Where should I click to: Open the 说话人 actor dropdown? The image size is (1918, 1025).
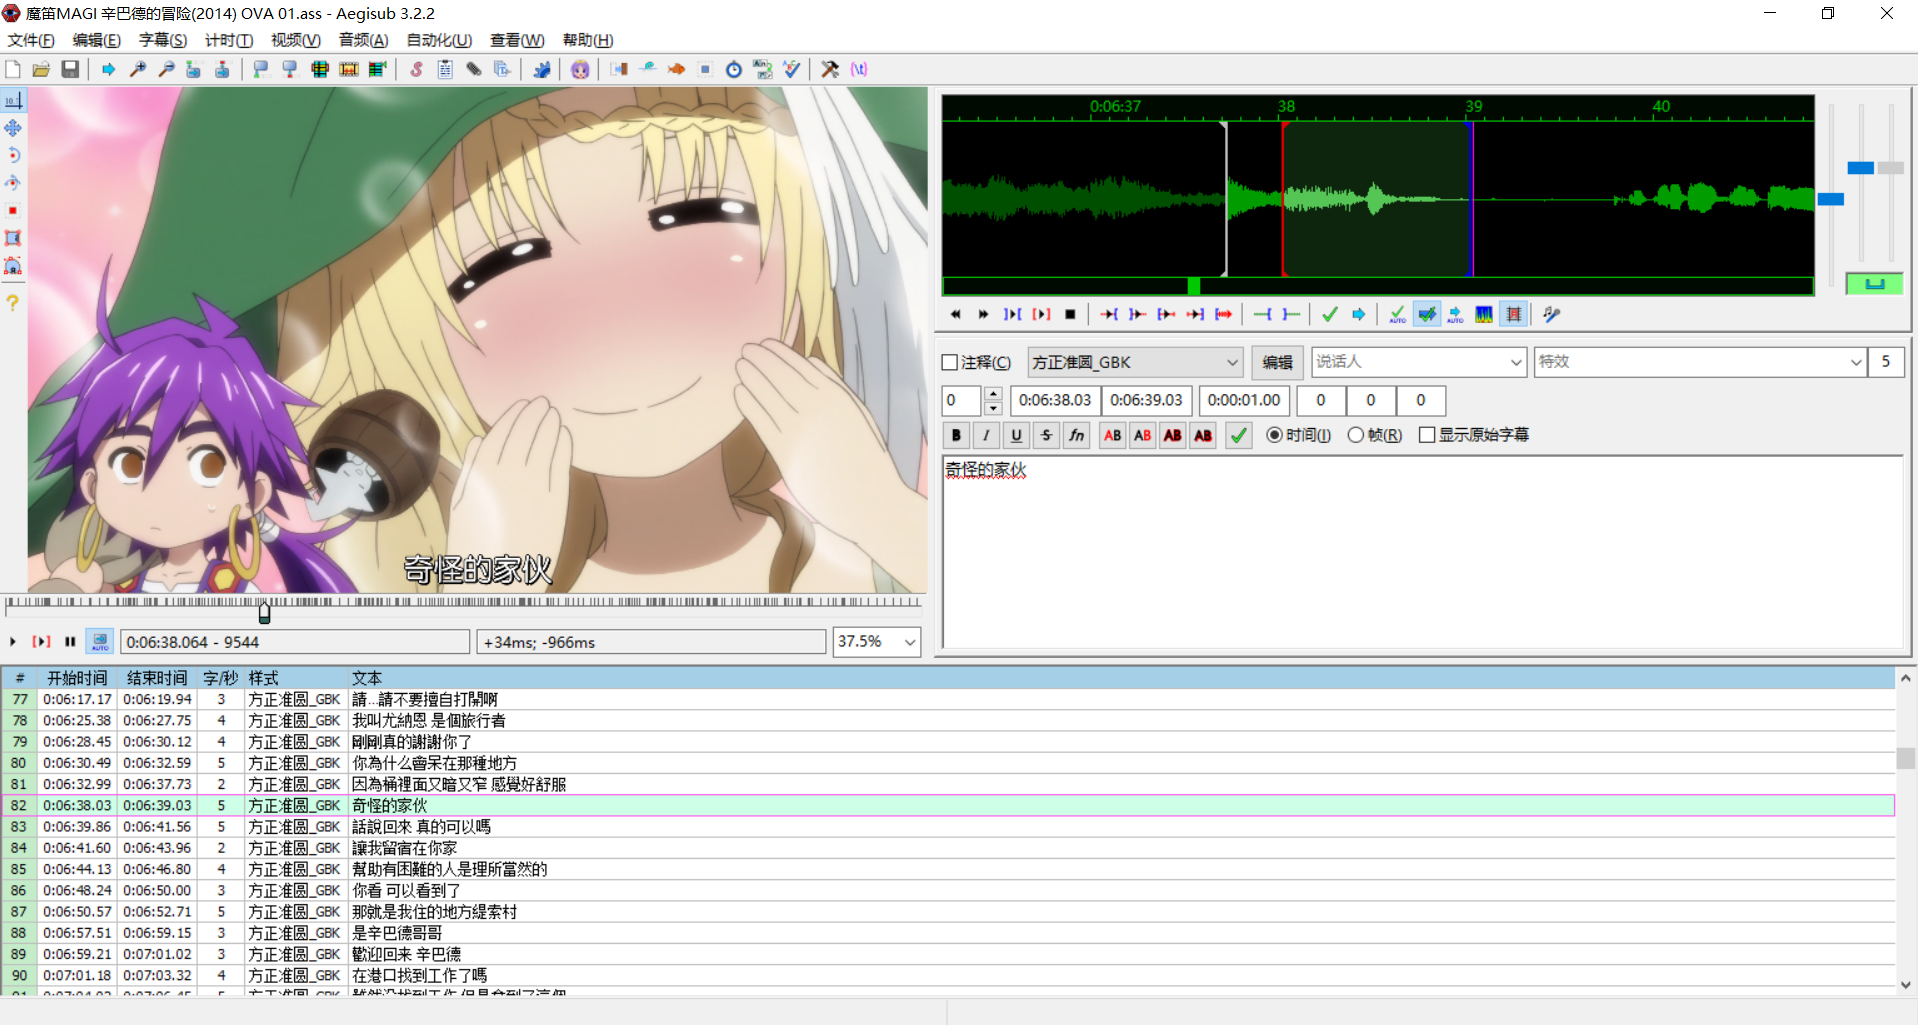point(1418,362)
